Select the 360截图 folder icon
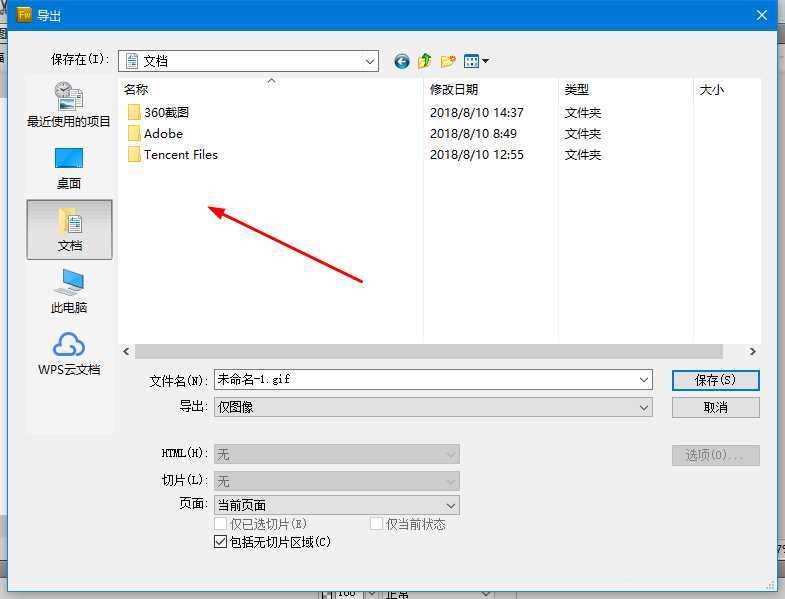This screenshot has width=785, height=599. coord(134,112)
